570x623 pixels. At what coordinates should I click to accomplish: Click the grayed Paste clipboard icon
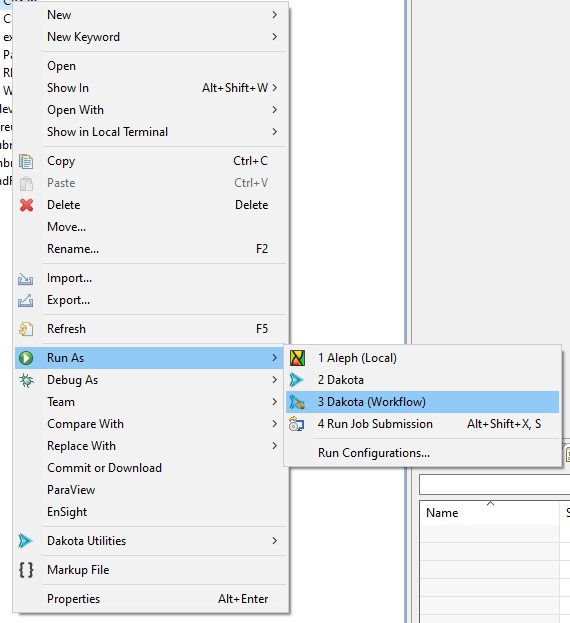pyautogui.click(x=26, y=183)
